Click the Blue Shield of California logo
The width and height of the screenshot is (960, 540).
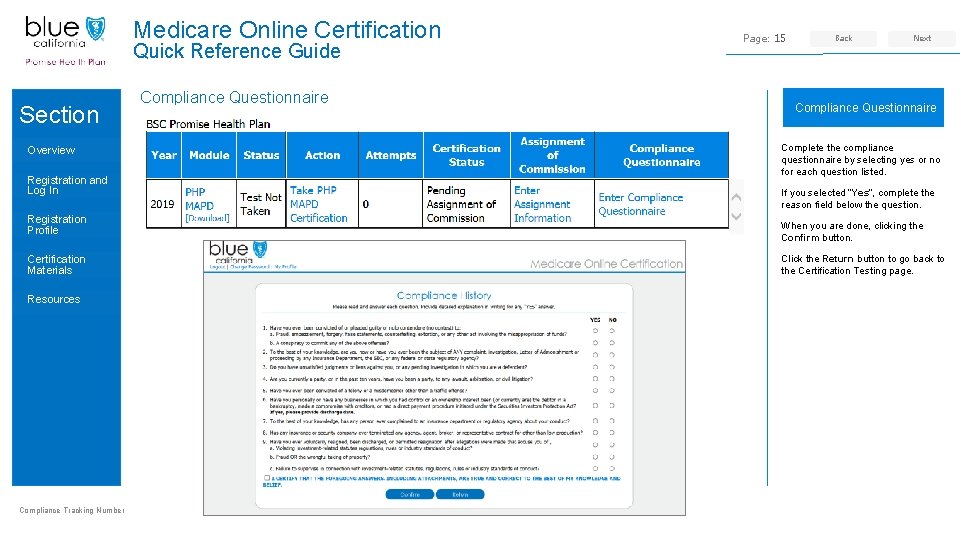point(66,41)
